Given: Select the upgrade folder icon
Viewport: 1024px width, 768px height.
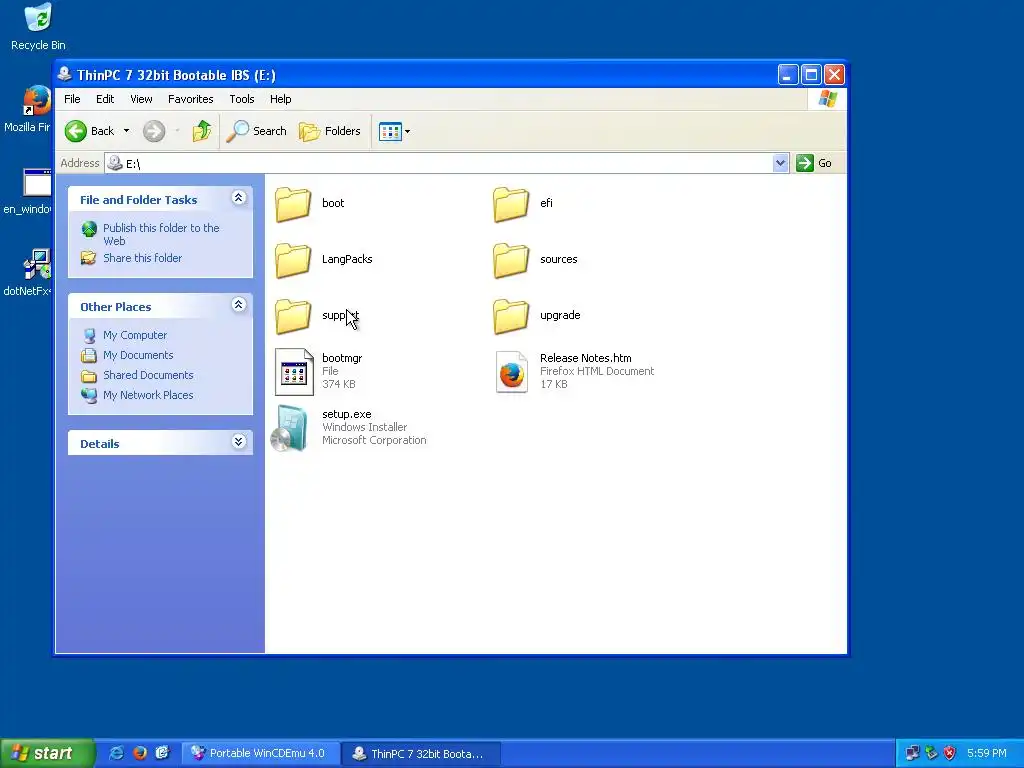Looking at the screenshot, I should pyautogui.click(x=511, y=316).
